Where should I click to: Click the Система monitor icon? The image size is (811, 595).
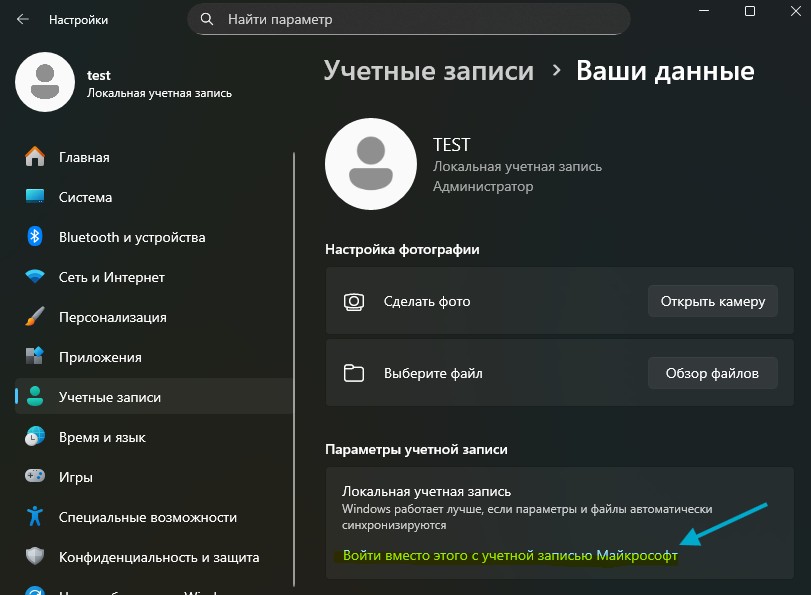(x=35, y=197)
